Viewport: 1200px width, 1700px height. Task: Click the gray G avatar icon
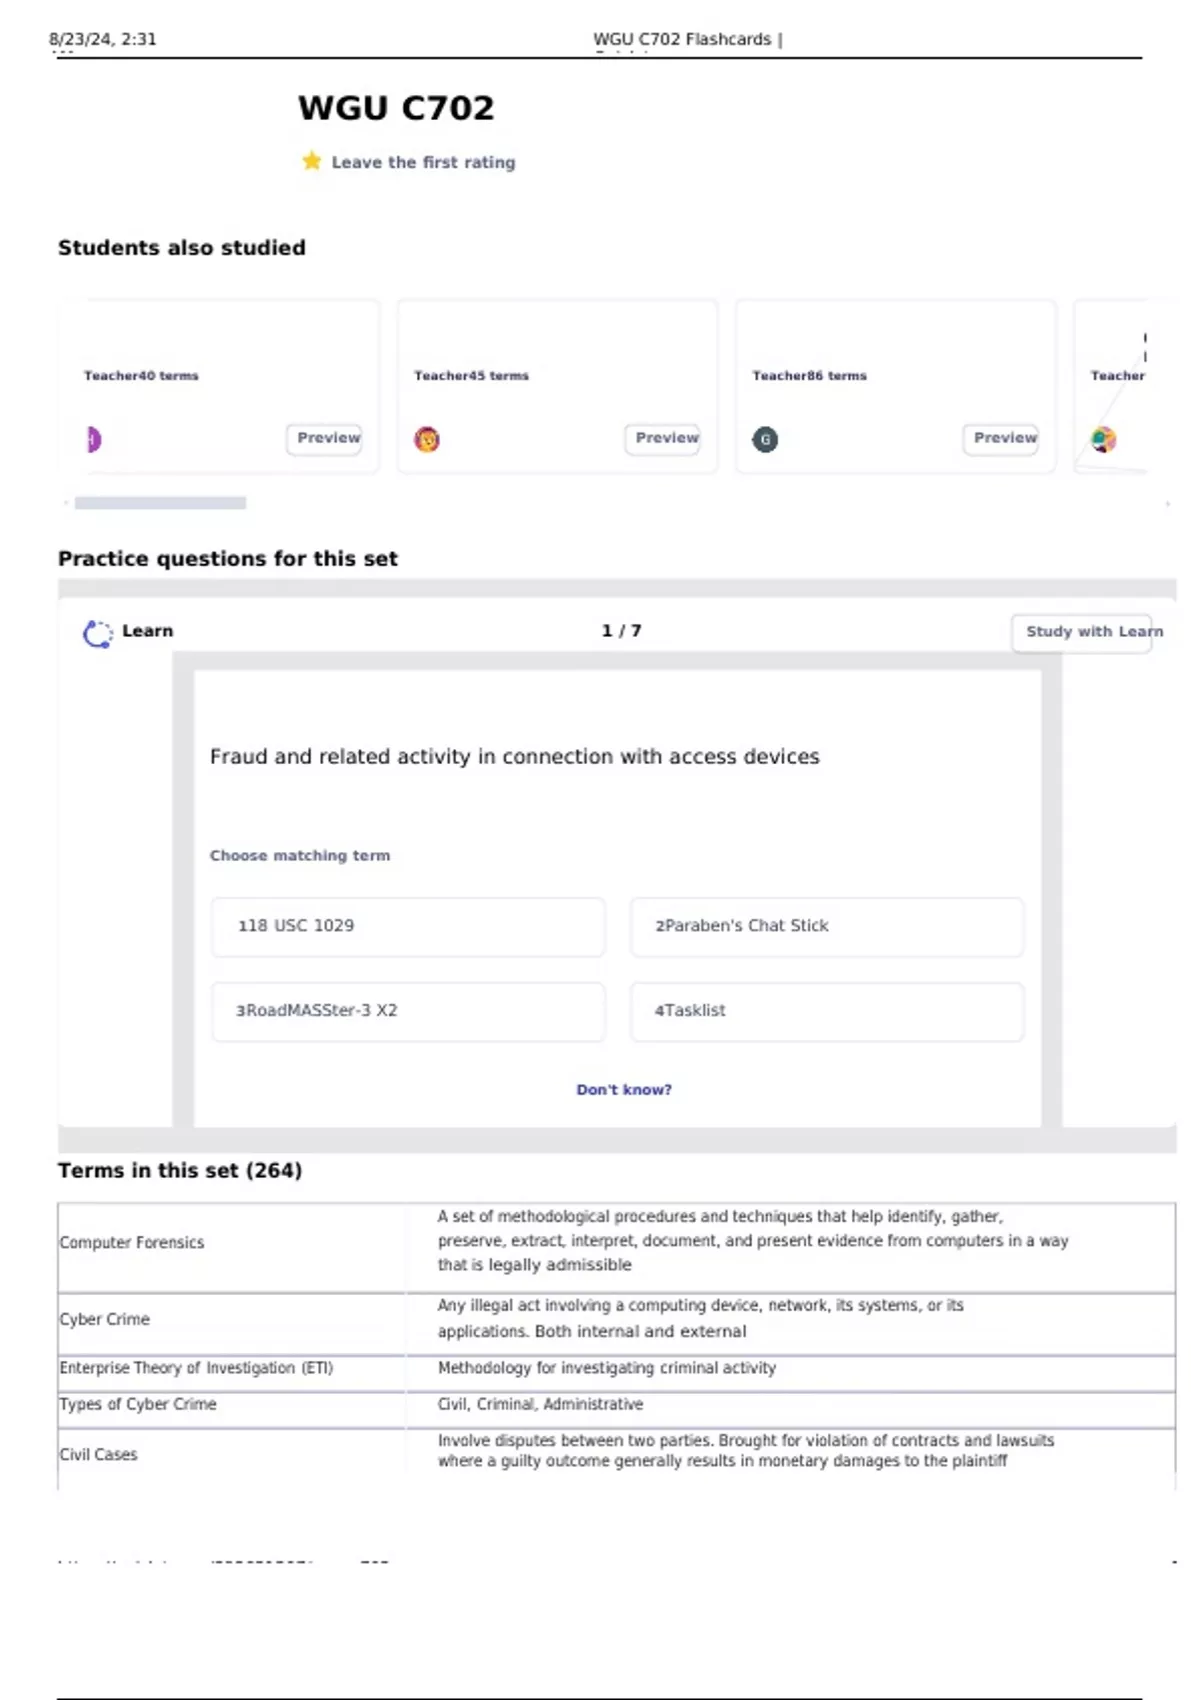[x=765, y=439]
